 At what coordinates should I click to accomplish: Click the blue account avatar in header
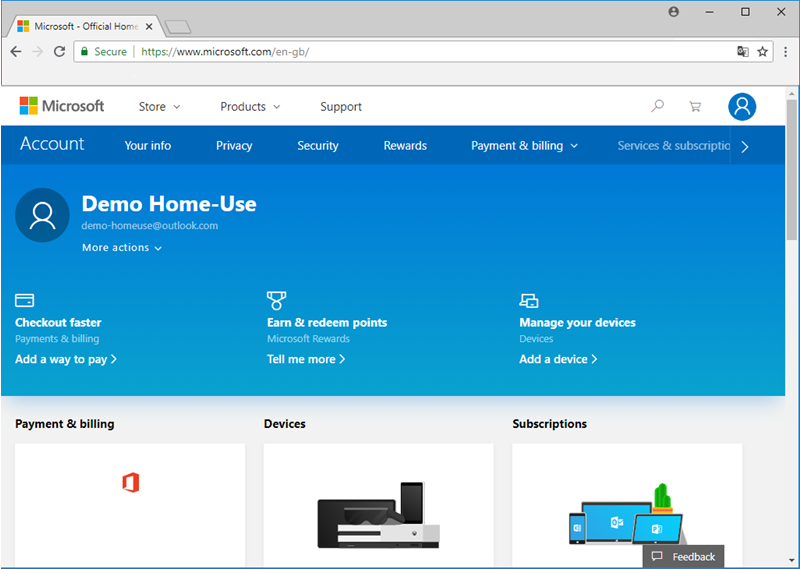coord(742,107)
